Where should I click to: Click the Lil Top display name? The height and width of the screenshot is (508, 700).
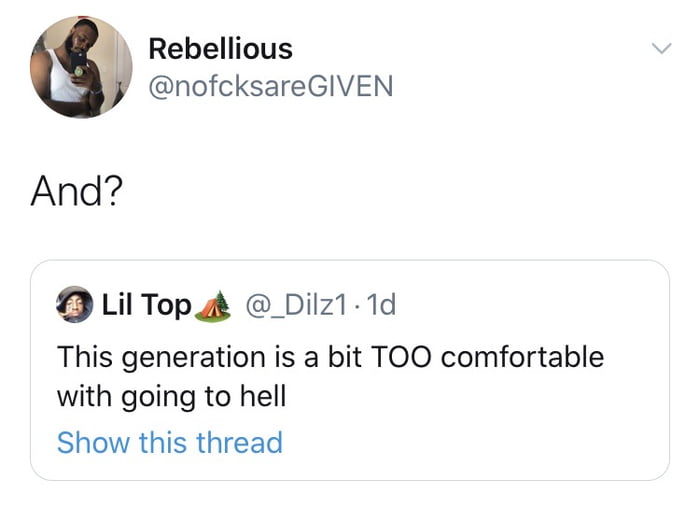pyautogui.click(x=146, y=305)
